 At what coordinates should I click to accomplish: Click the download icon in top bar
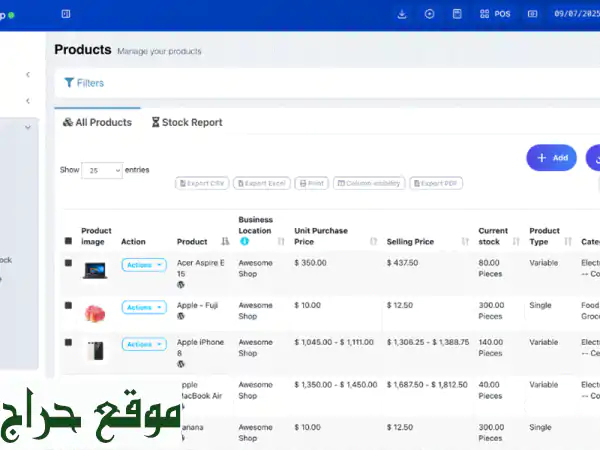click(402, 14)
